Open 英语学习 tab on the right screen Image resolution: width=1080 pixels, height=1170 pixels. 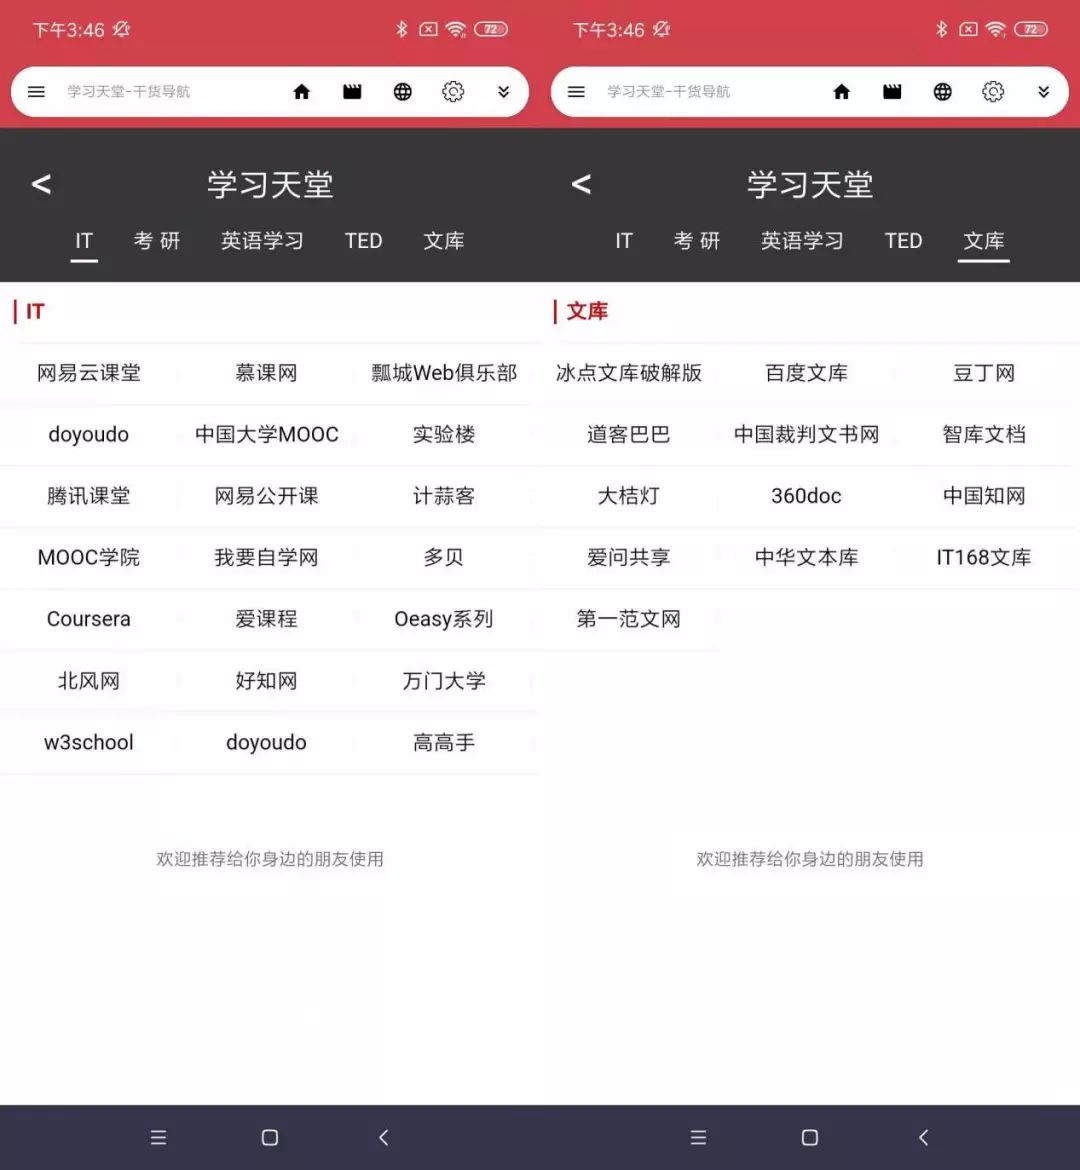tap(802, 241)
